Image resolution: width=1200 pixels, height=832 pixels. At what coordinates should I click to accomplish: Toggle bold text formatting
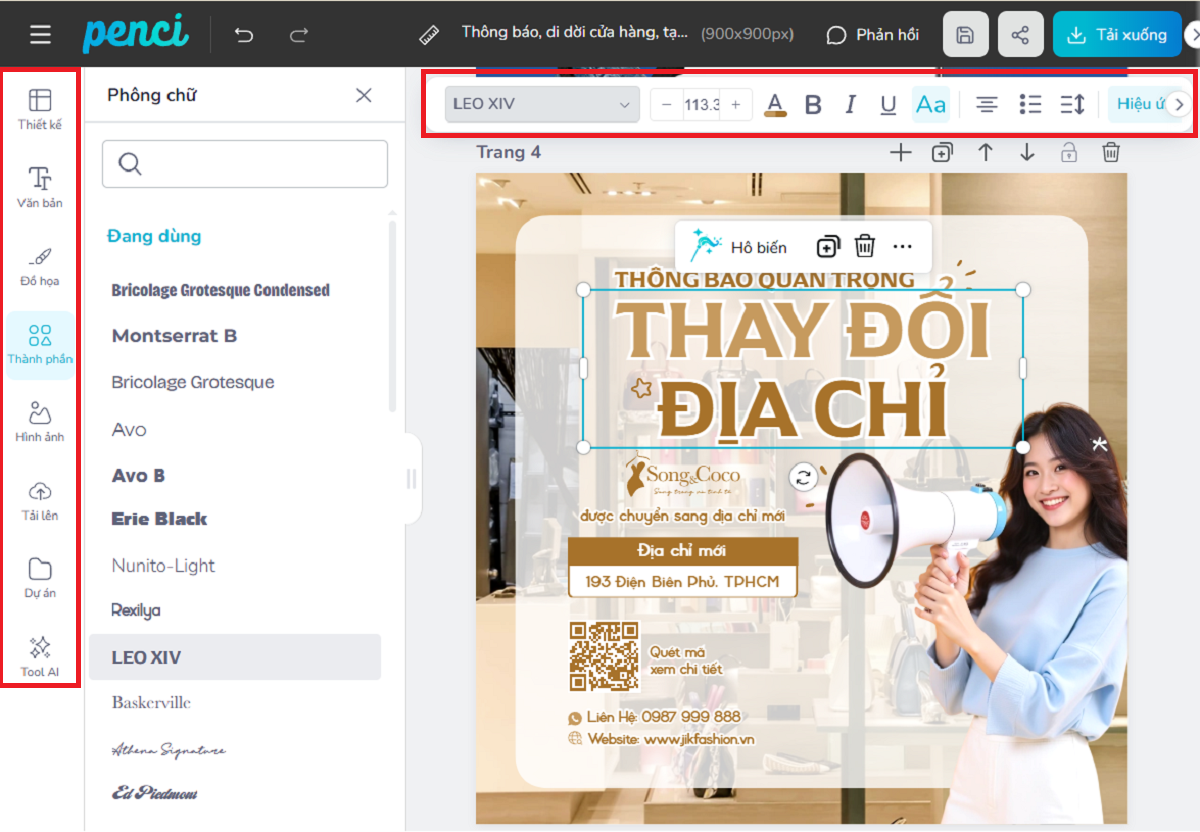click(x=813, y=105)
